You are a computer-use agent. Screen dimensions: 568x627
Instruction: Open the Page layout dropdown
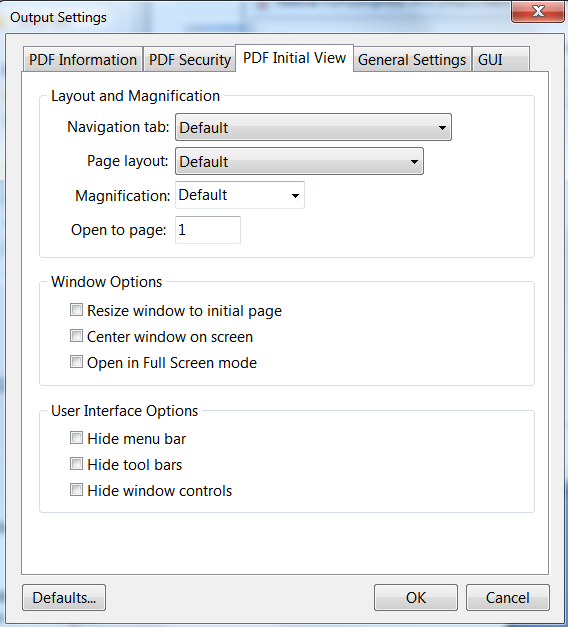click(299, 161)
